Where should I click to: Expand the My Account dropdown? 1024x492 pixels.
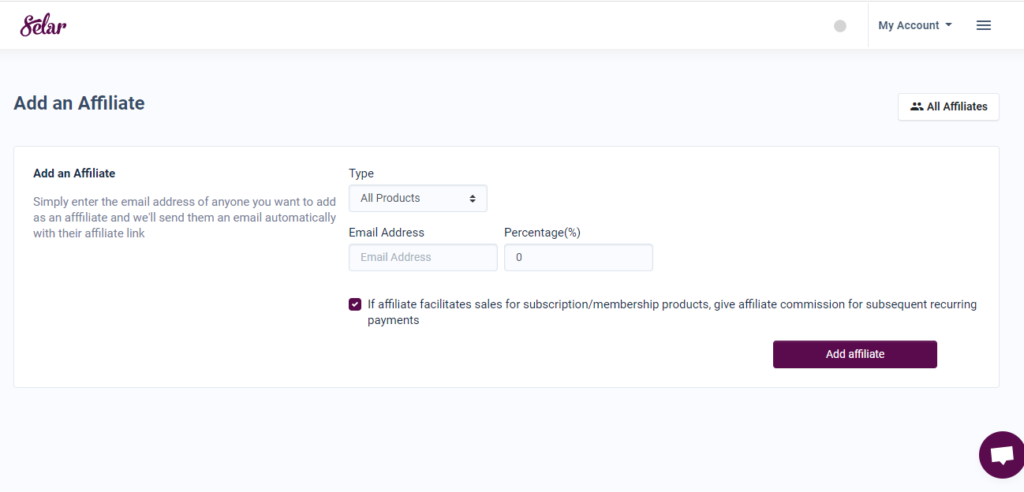915,25
